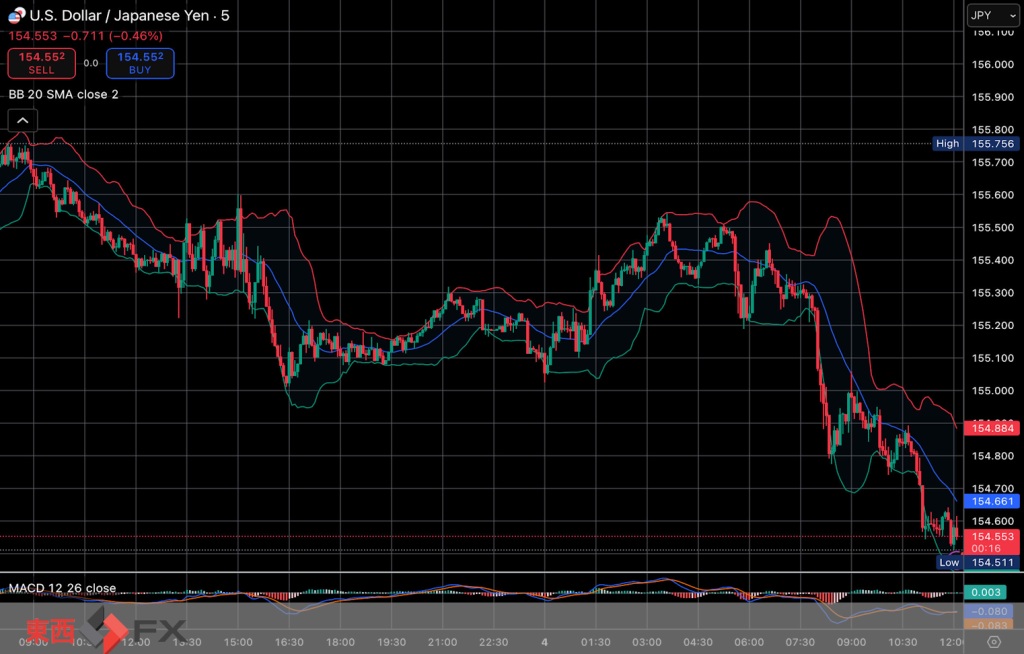Select the BB 20 SMA close indicator label
Screen dimensions: 1024x654
63,94
